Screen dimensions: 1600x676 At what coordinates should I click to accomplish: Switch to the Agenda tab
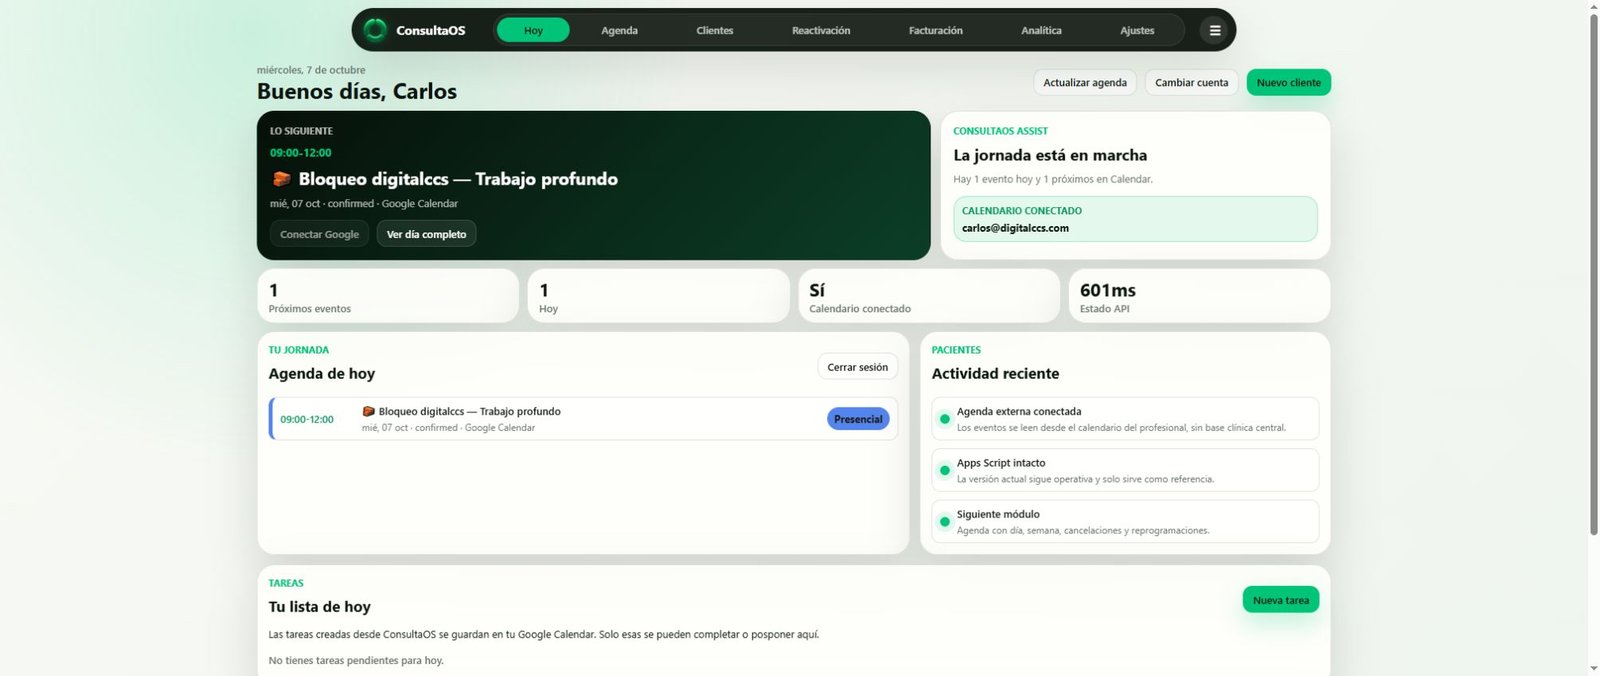tap(619, 30)
